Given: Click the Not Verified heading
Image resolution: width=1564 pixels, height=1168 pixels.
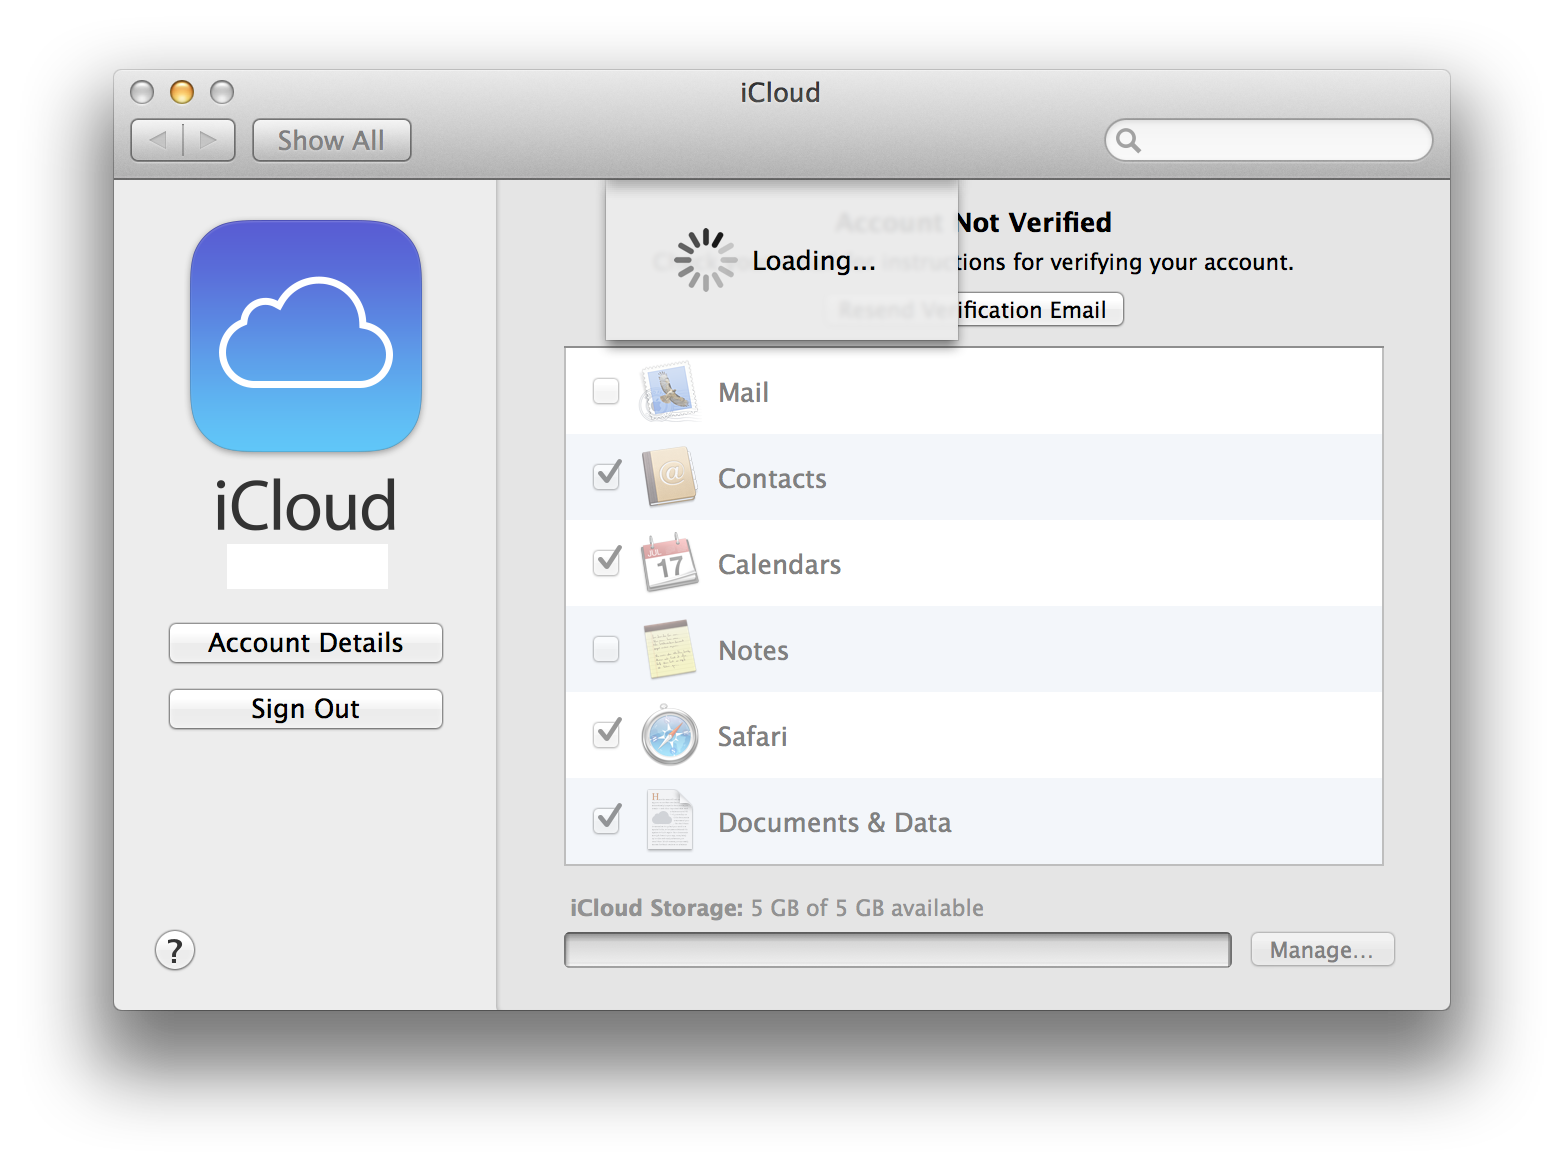Looking at the screenshot, I should pos(1035,222).
